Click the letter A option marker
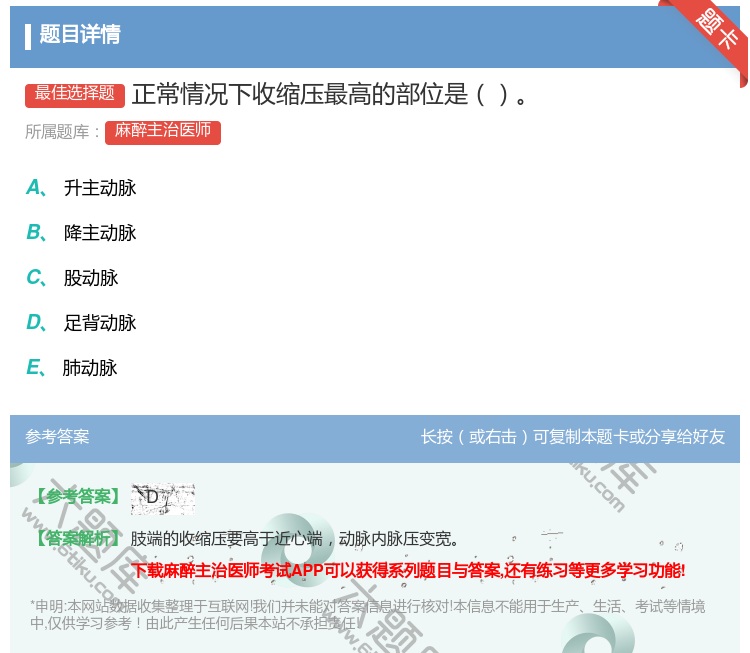750x653 pixels. tap(34, 188)
